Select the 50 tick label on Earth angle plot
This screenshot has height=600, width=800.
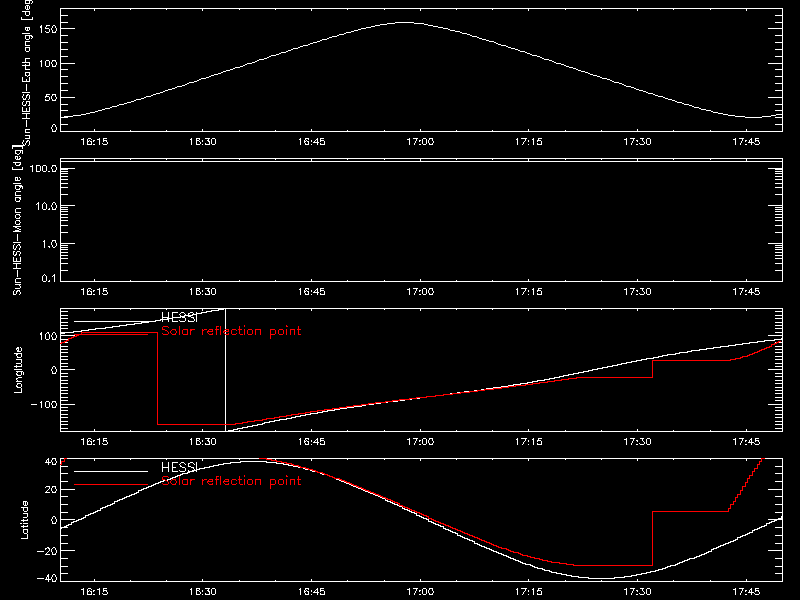51,97
